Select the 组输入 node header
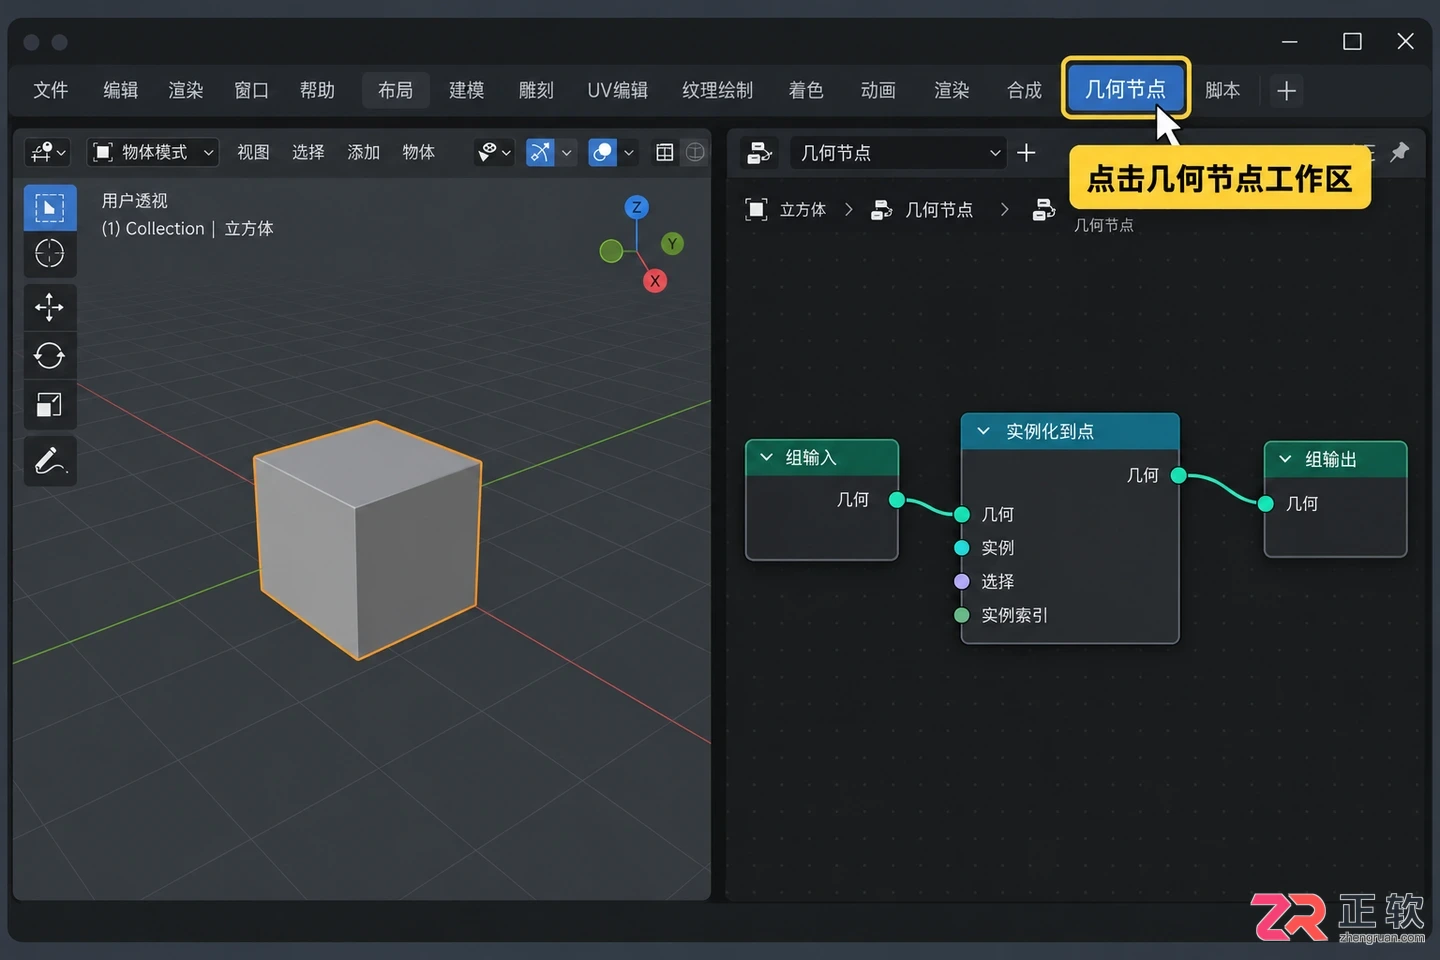The image size is (1440, 960). (822, 457)
